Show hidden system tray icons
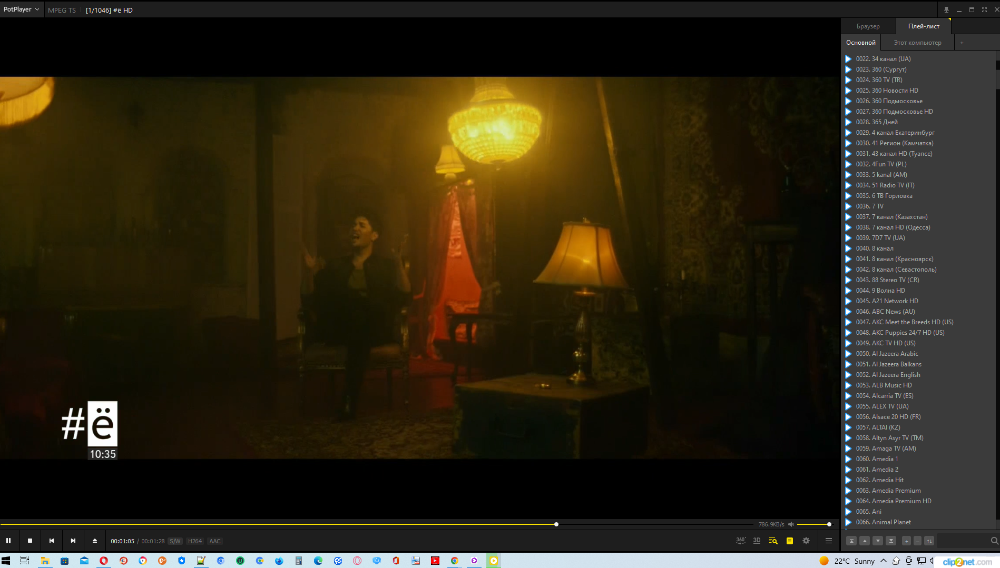1000x568 pixels. pos(883,561)
